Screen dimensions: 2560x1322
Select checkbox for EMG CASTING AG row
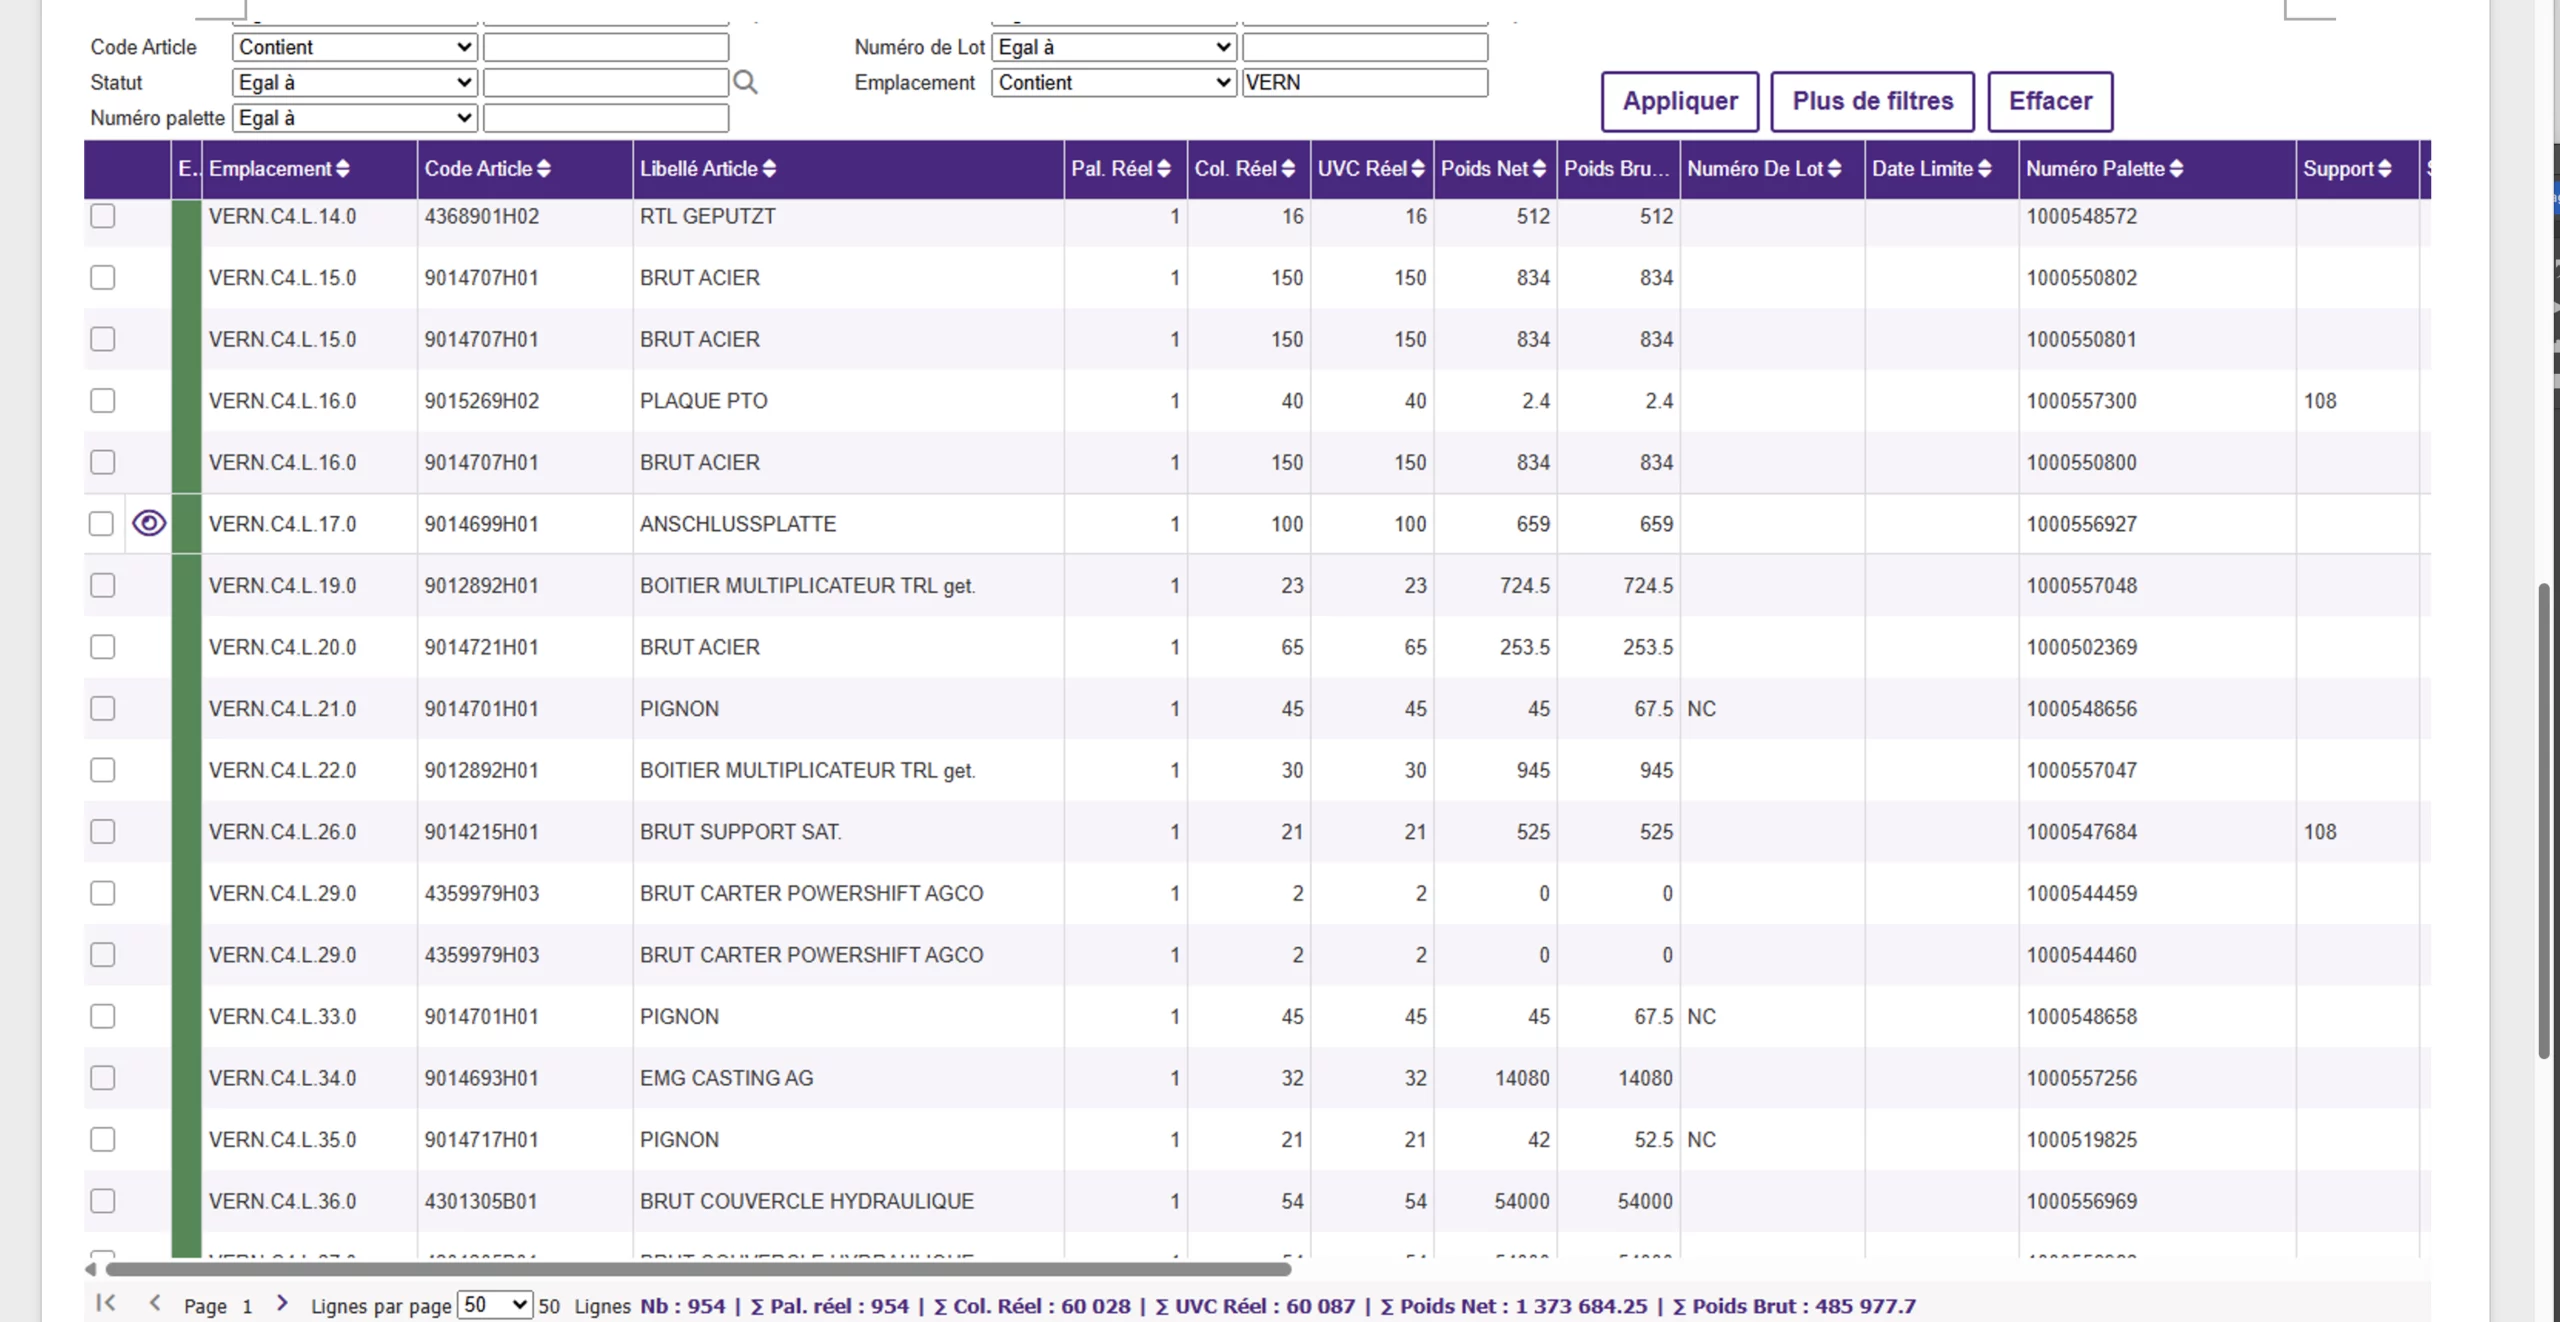103,1077
